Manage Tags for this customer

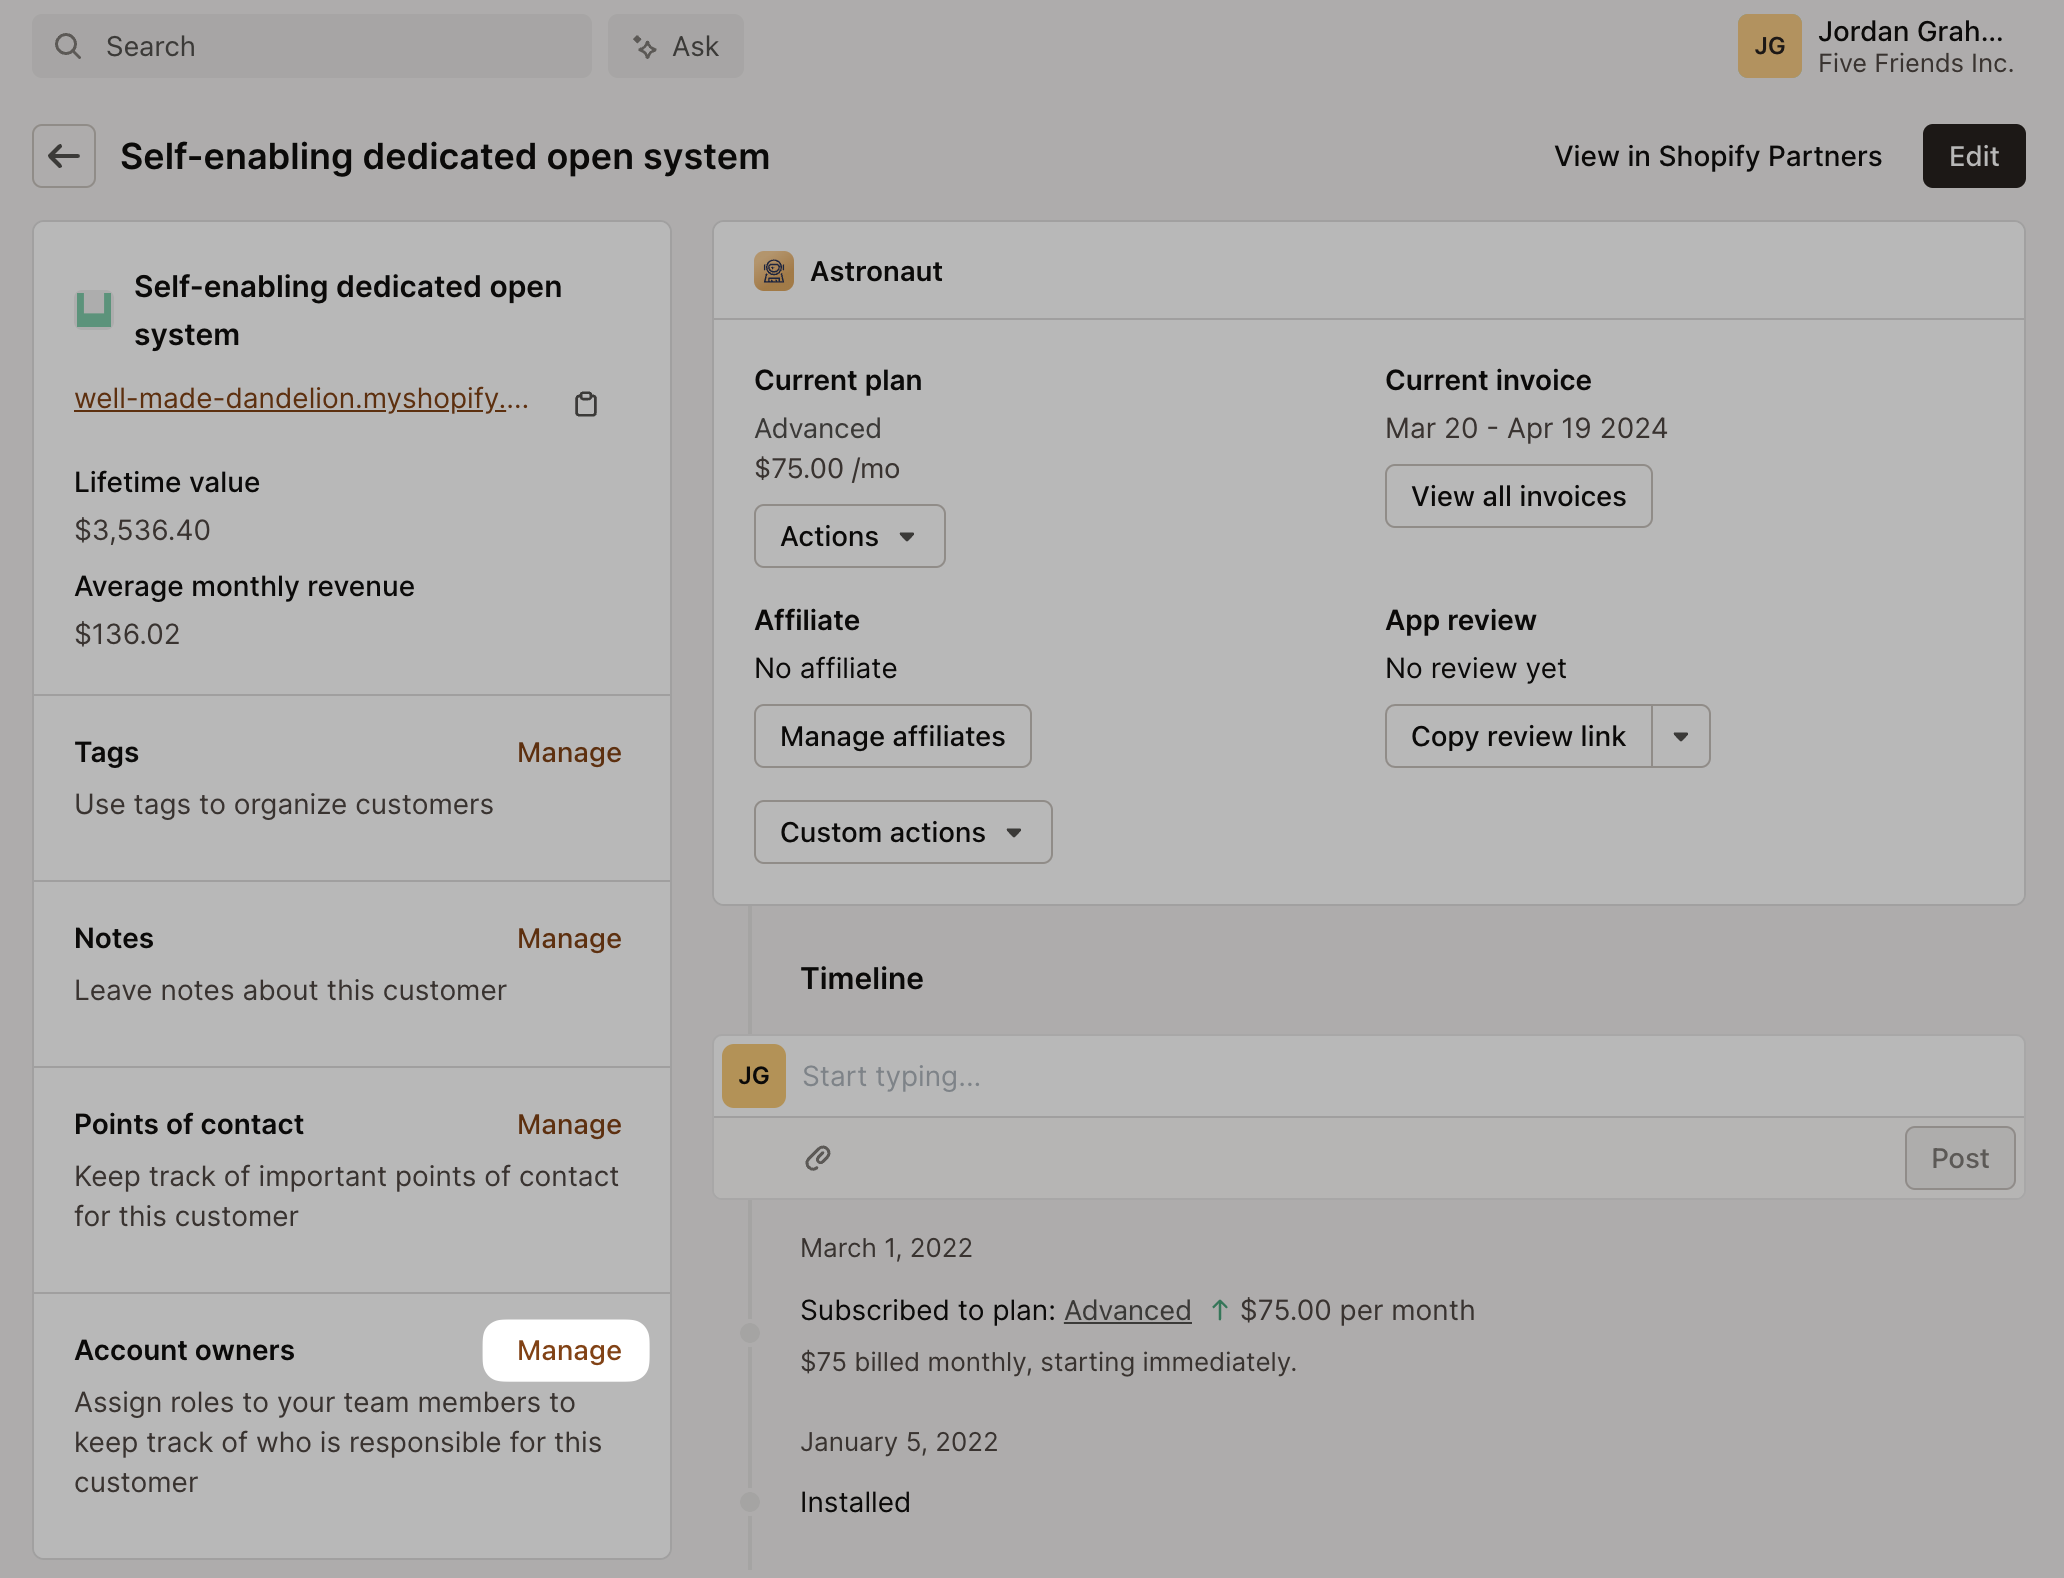pos(569,752)
